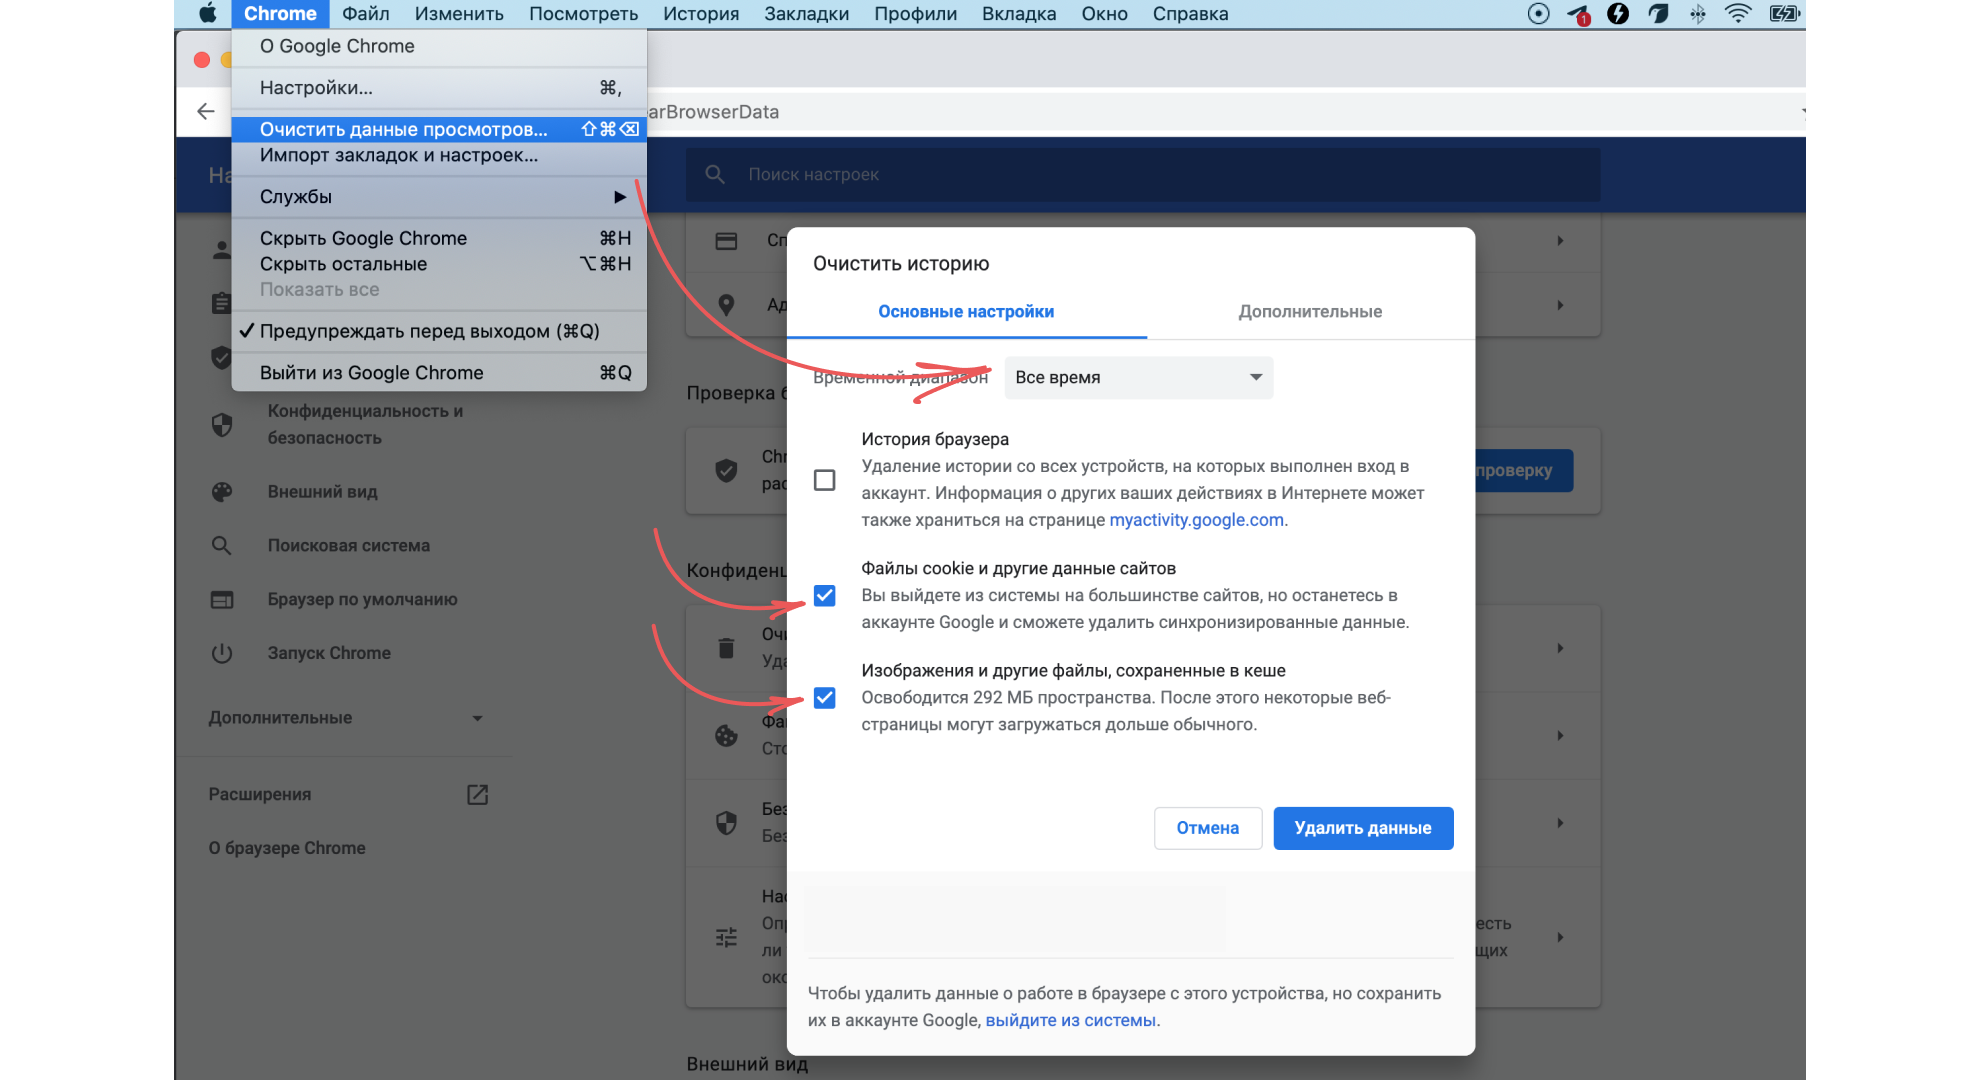Enable the История браузера checkbox
The image size is (1980, 1080).
(825, 480)
